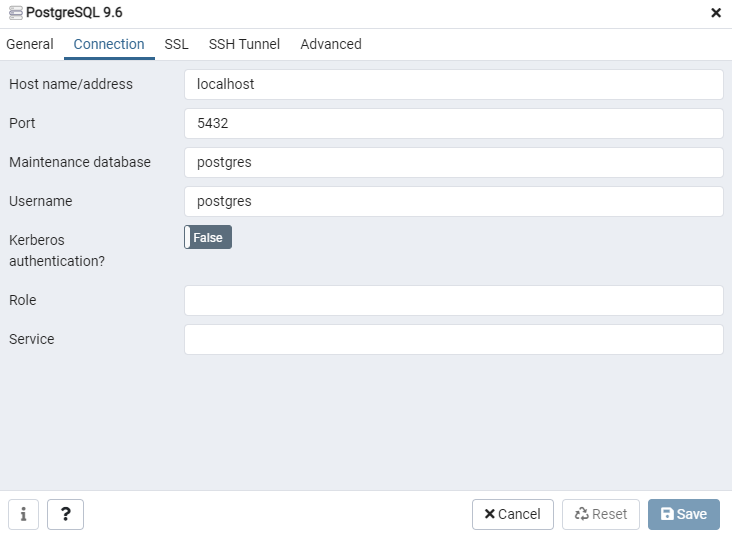This screenshot has height=534, width=732.
Task: Switch to the General tab
Action: click(30, 44)
